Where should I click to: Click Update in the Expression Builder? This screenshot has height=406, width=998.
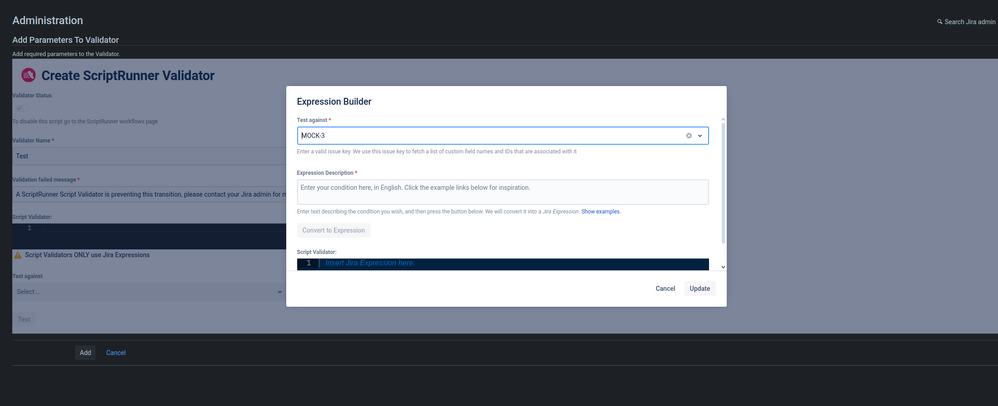(699, 288)
